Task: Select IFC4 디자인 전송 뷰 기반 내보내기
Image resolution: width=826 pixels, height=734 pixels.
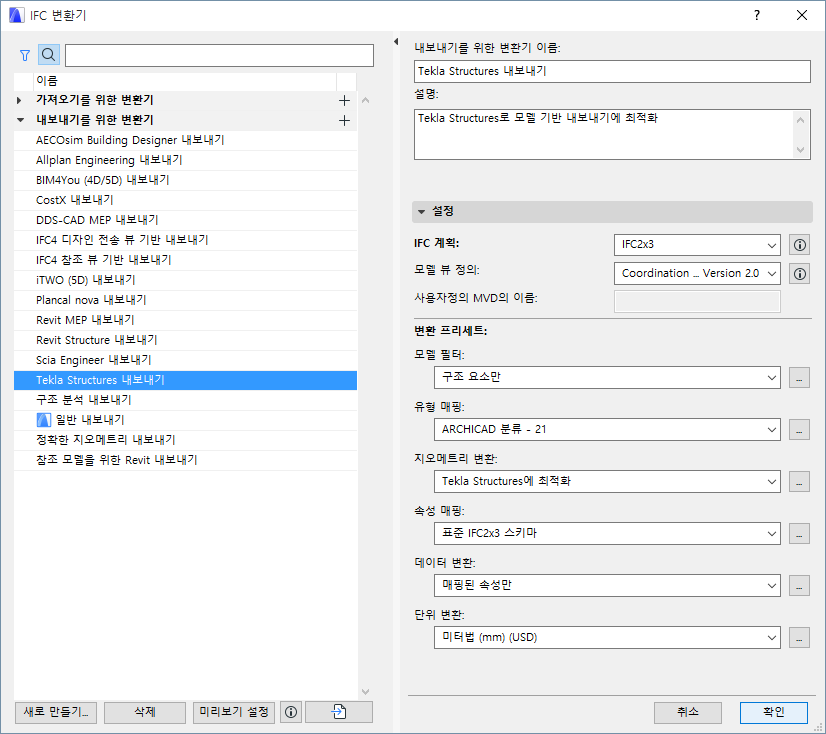Action: (x=185, y=240)
